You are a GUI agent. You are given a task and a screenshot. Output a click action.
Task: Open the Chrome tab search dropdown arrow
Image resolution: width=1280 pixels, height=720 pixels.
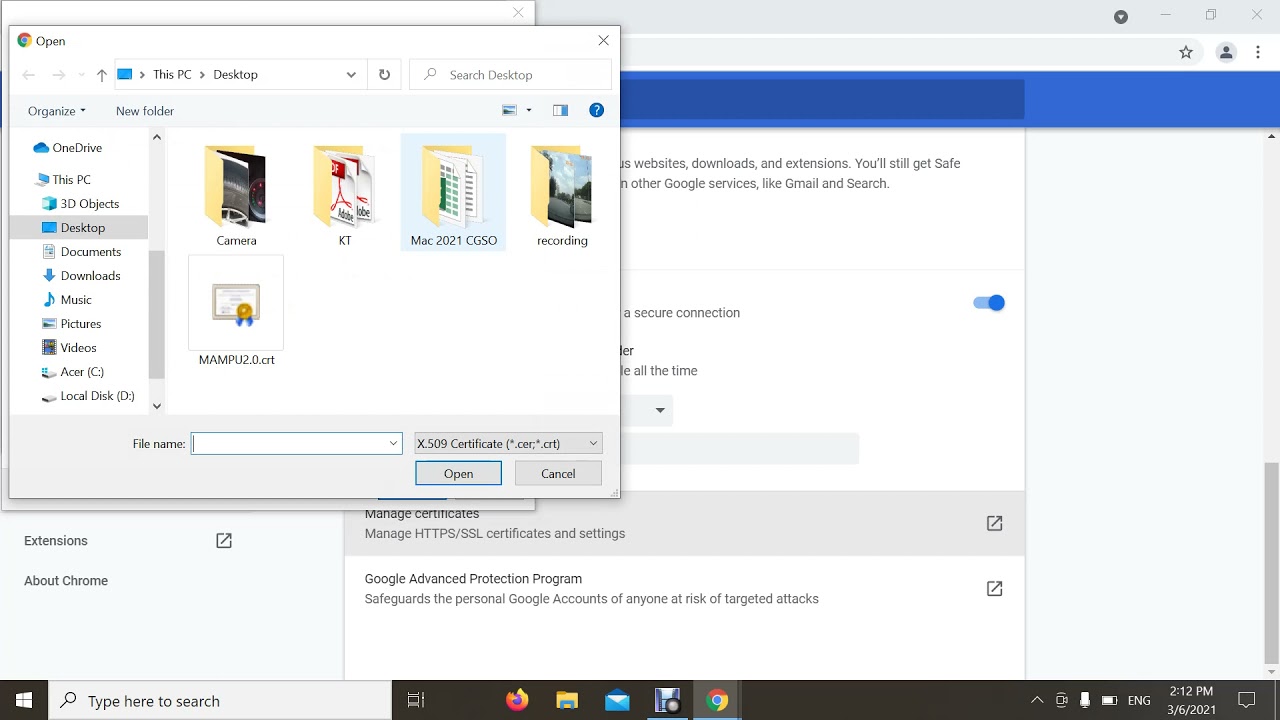(x=1121, y=16)
